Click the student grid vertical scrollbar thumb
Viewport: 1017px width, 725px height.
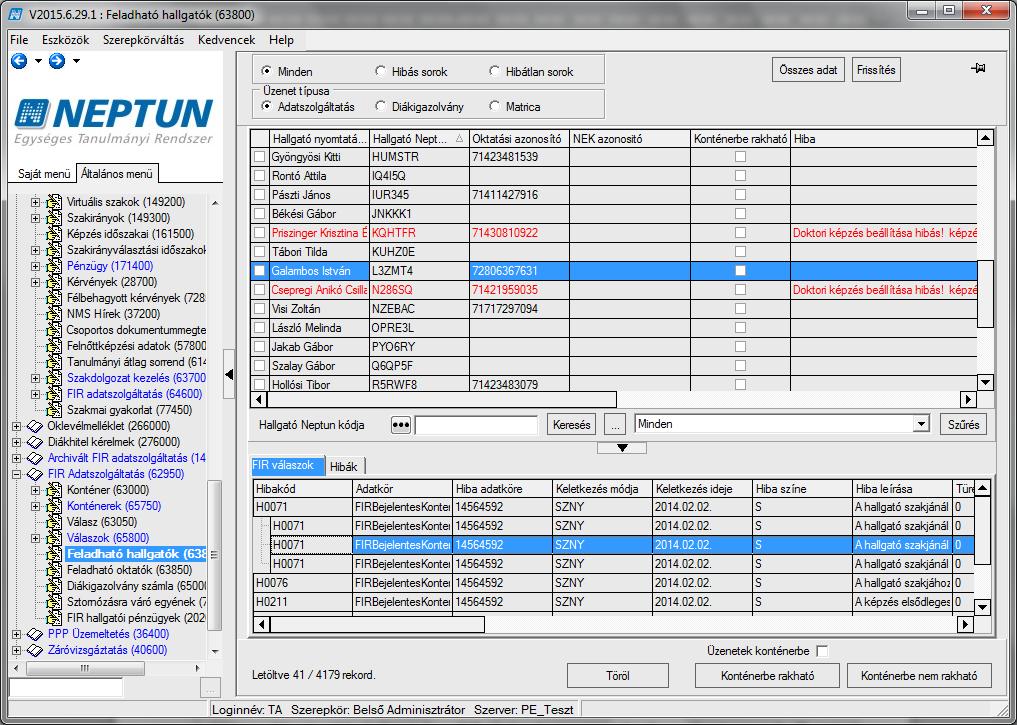[x=985, y=294]
